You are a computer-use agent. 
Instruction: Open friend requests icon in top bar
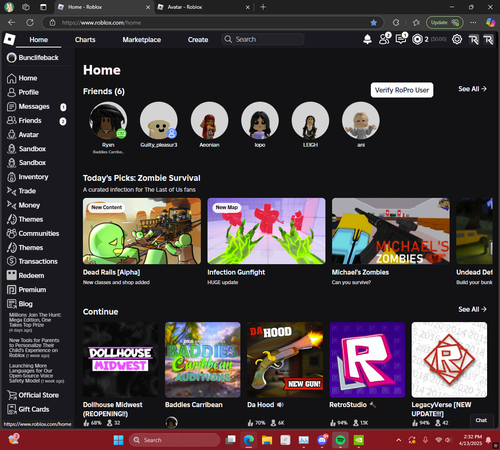click(384, 39)
